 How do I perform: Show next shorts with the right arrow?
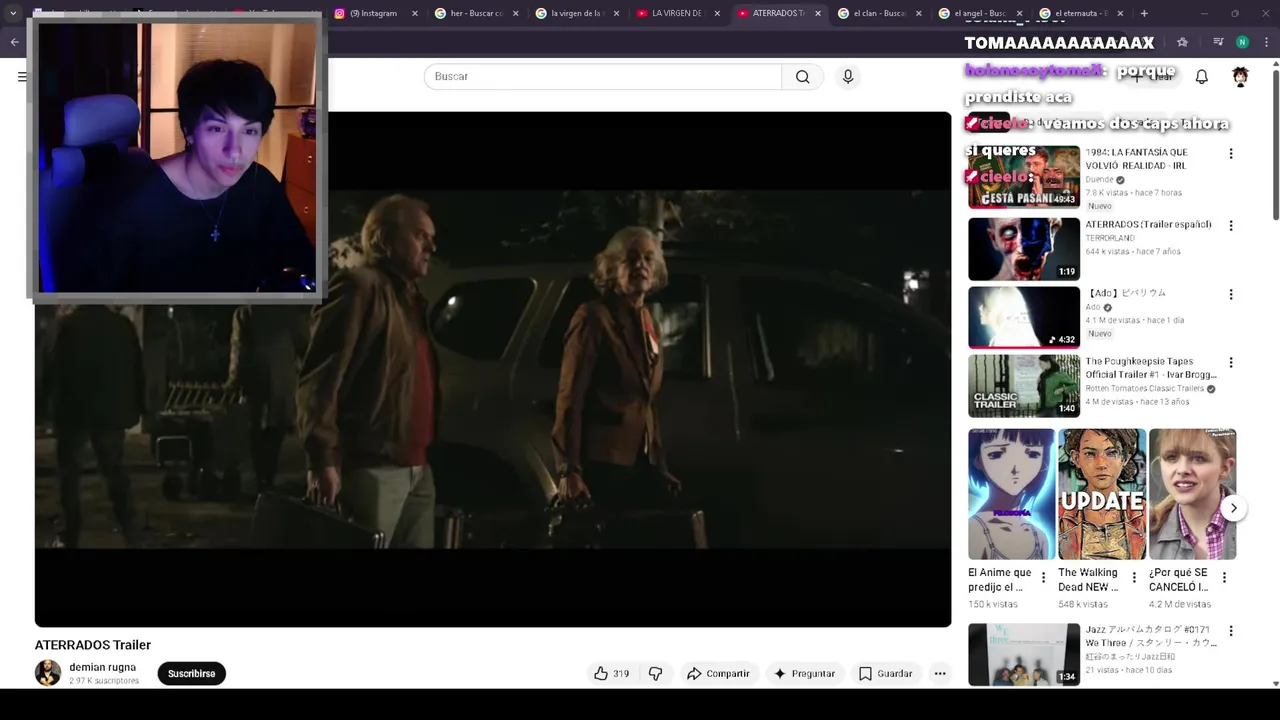click(x=1233, y=508)
